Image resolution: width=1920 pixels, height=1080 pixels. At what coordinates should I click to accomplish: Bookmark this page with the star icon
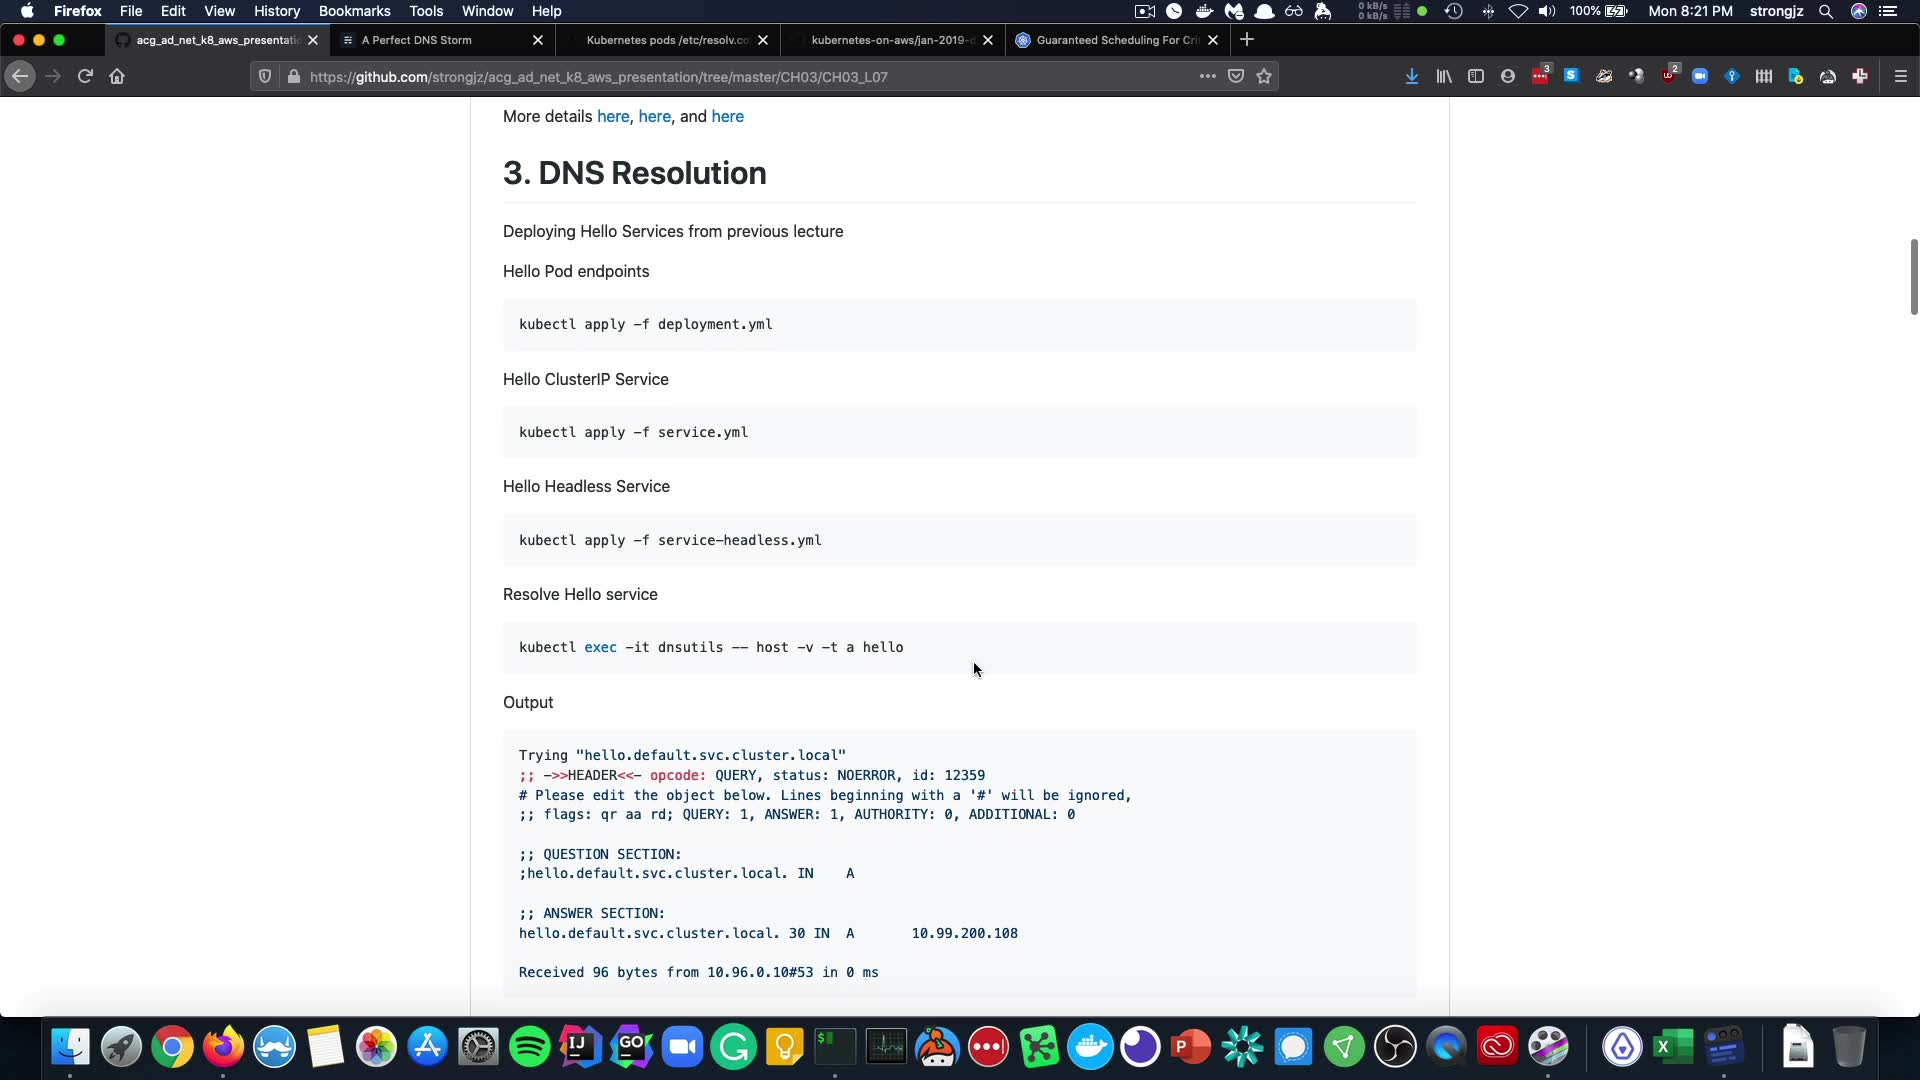1264,76
